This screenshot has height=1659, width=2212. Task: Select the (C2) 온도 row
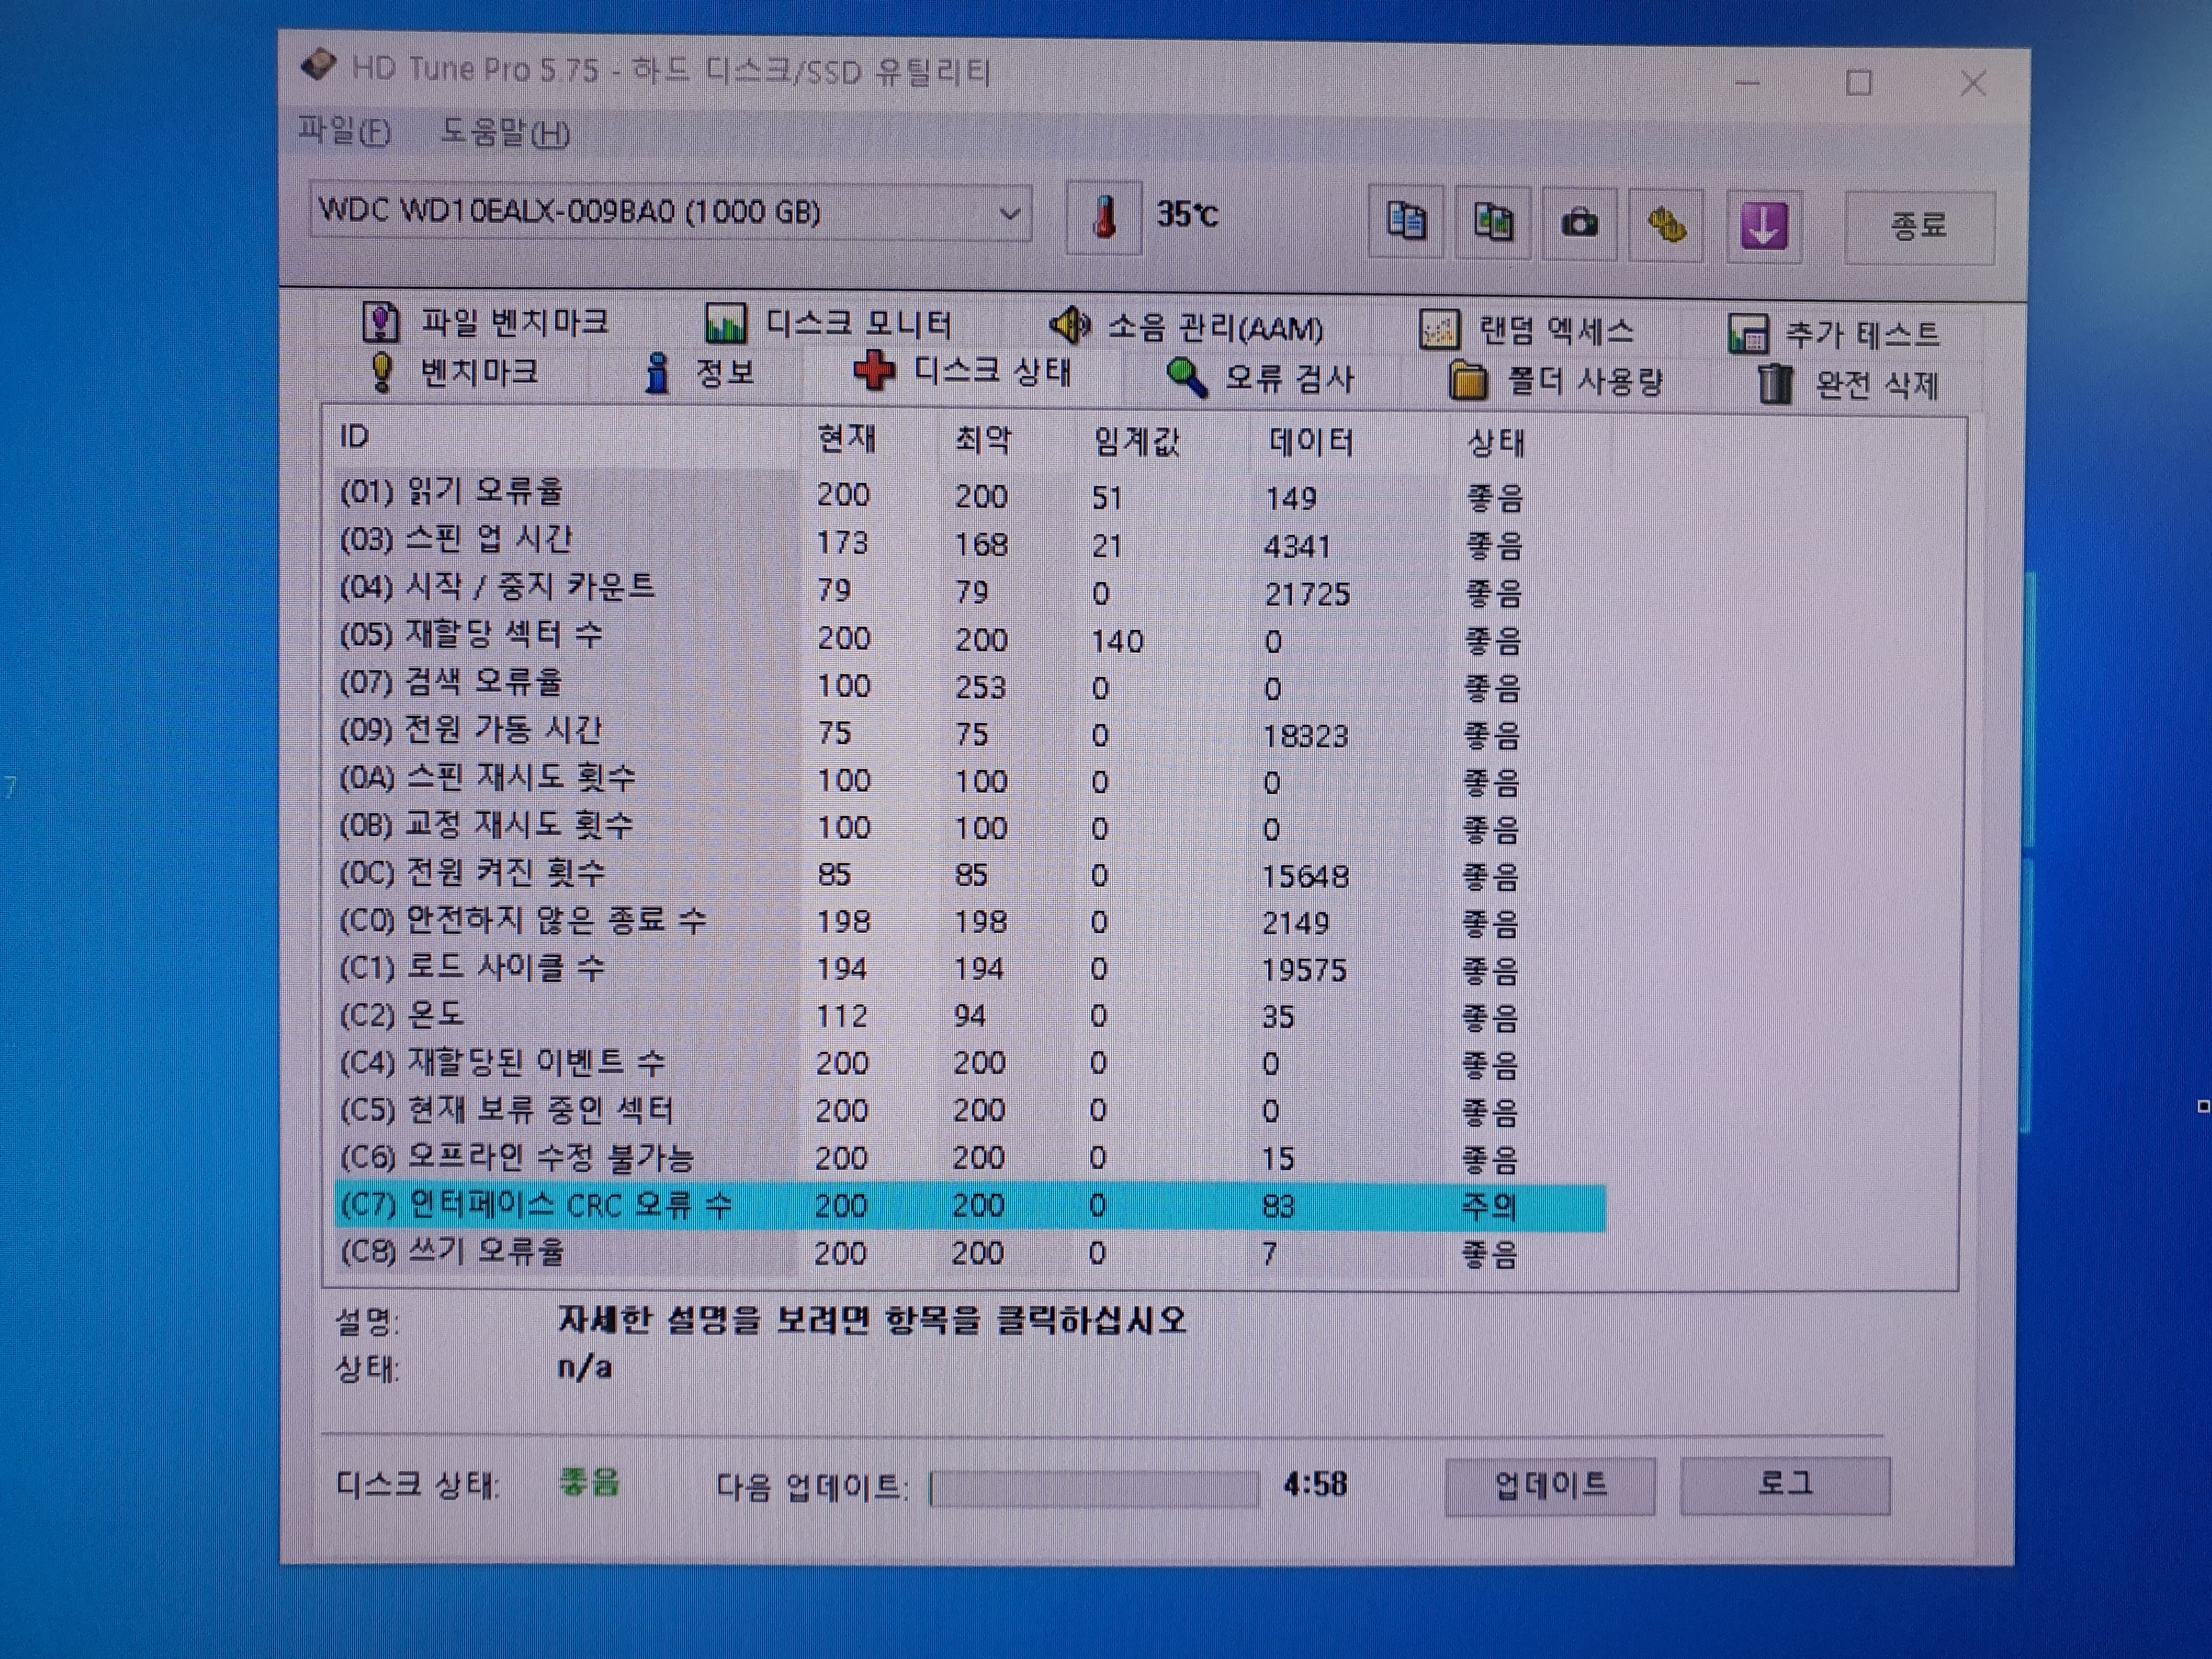click(971, 1016)
